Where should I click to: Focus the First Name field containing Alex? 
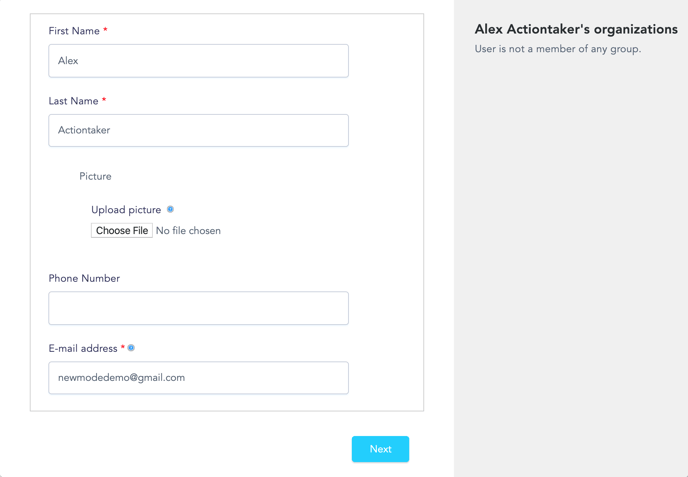tap(198, 61)
